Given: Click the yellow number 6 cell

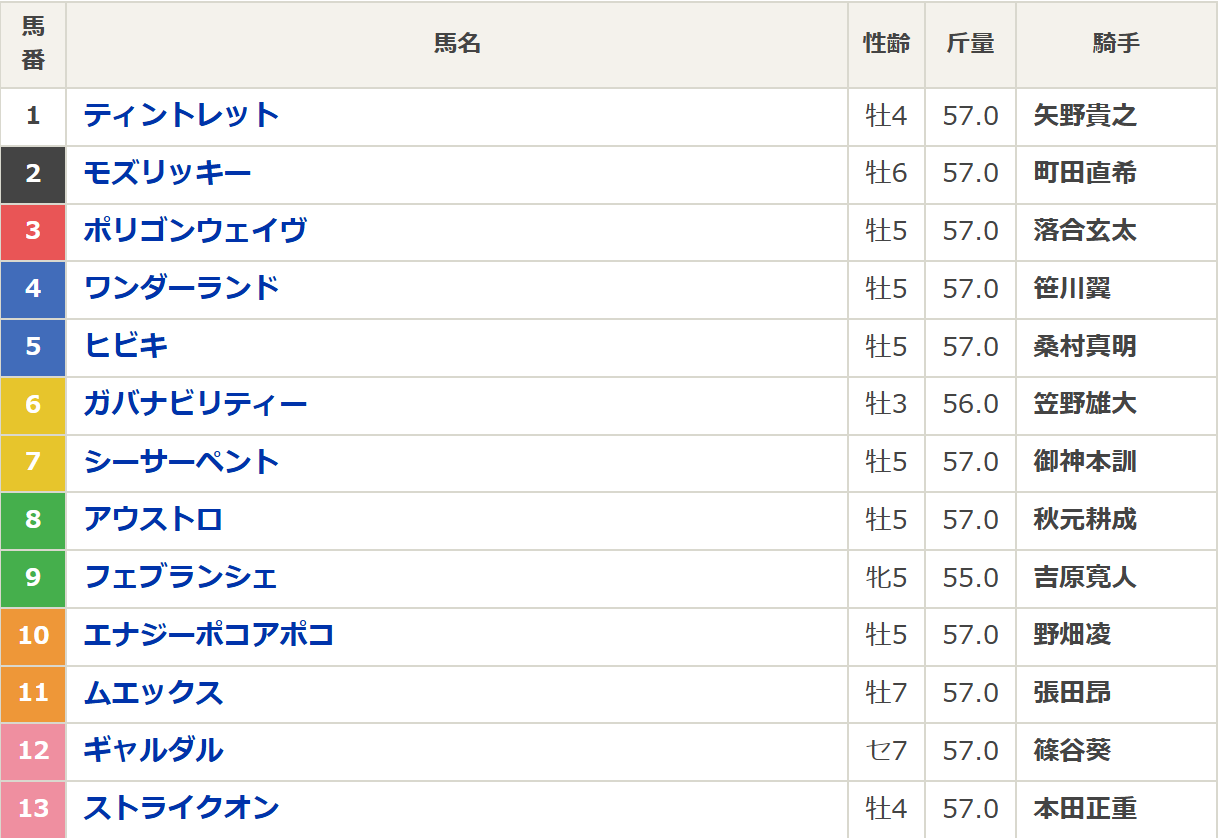Looking at the screenshot, I should tap(33, 404).
